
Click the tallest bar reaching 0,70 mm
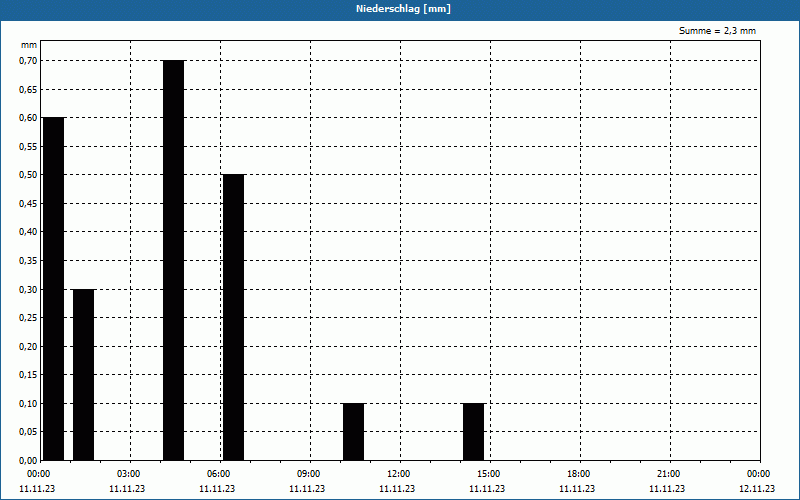click(173, 260)
